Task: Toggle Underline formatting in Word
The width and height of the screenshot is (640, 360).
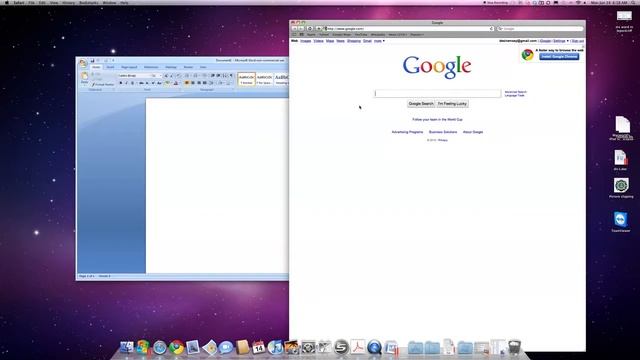Action: point(132,83)
